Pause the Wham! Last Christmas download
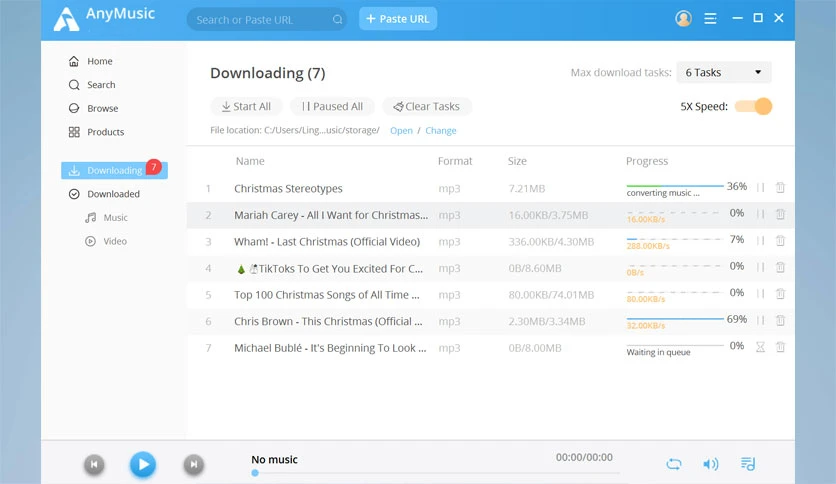Image resolution: width=836 pixels, height=484 pixels. click(x=761, y=241)
